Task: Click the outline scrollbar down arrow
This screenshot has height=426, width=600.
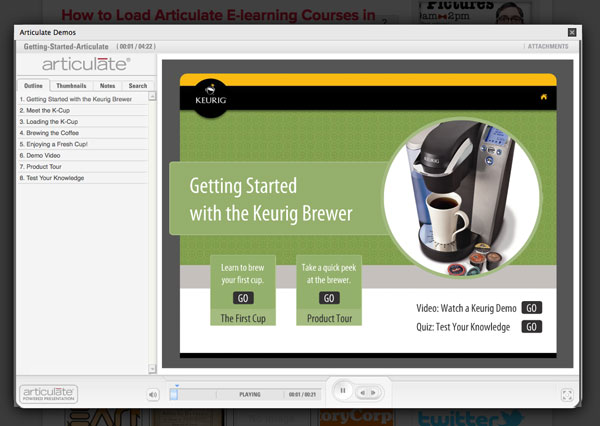Action: pyautogui.click(x=152, y=369)
